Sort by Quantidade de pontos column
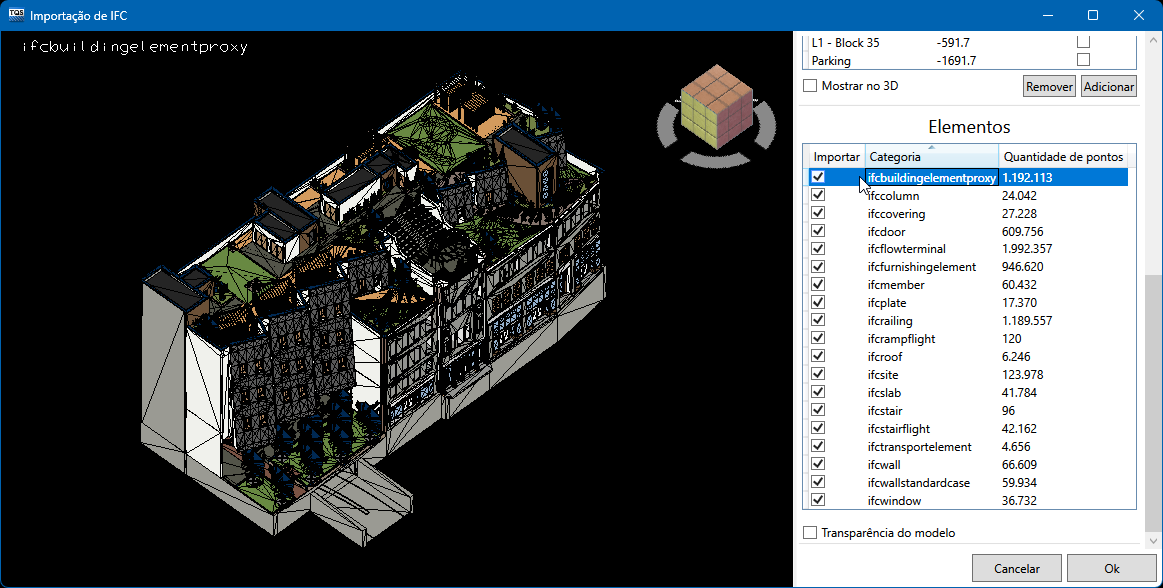The height and width of the screenshot is (588, 1163). [1063, 157]
